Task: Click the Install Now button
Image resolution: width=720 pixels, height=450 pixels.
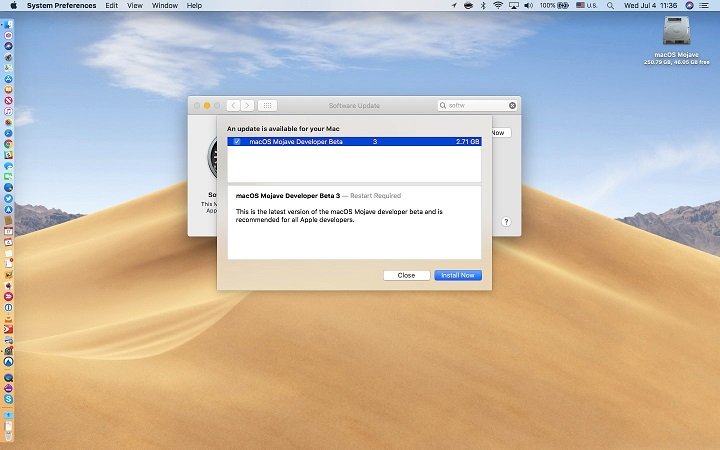Action: point(457,275)
